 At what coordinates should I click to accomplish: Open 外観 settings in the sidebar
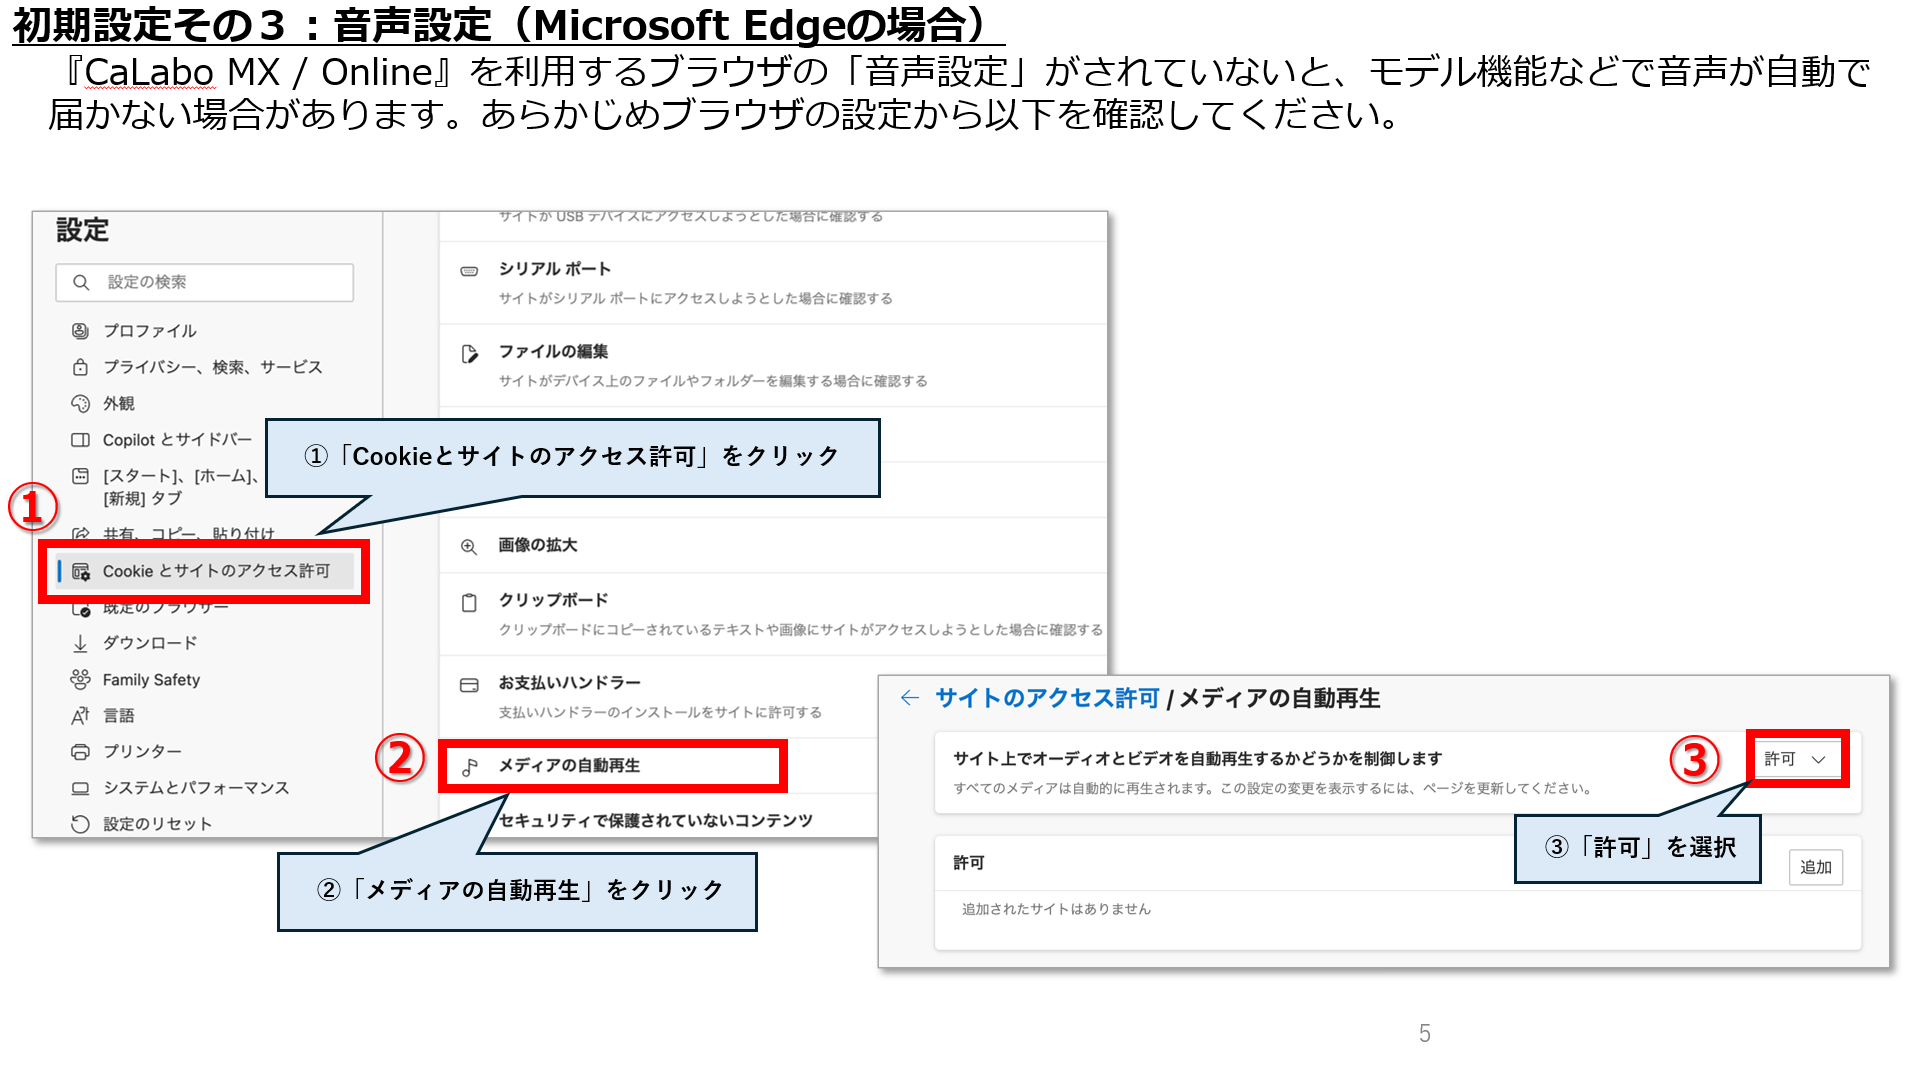118,403
